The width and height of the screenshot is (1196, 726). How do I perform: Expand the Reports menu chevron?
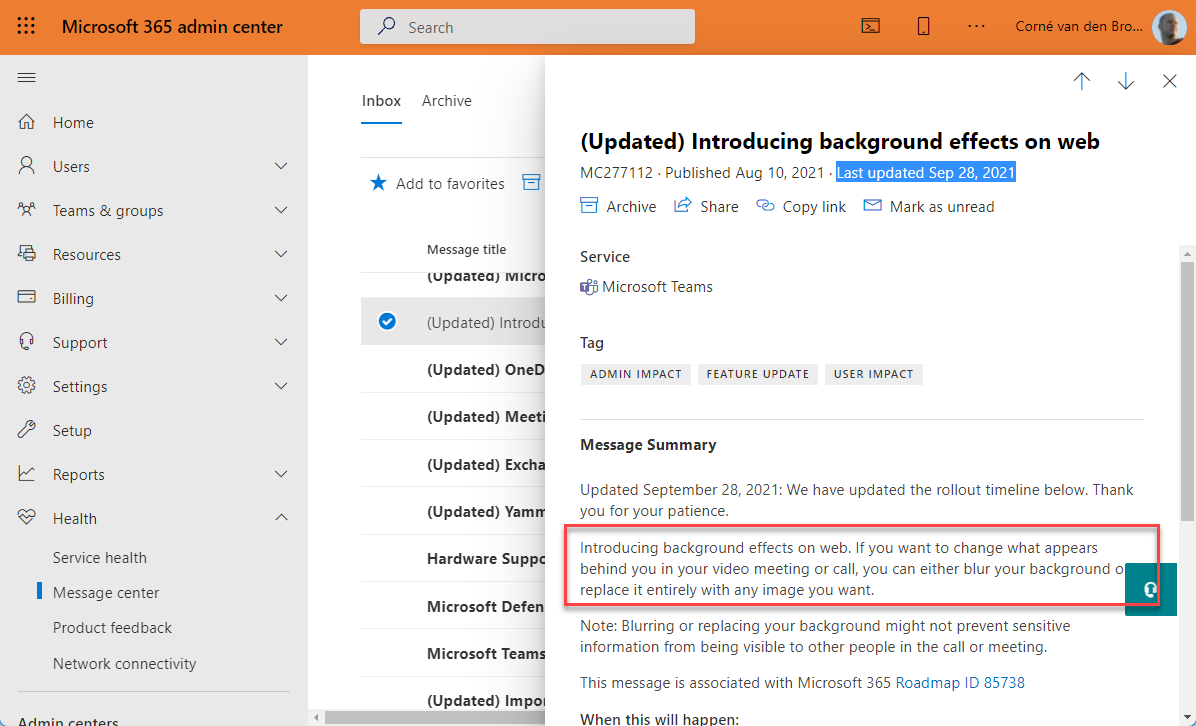point(281,474)
